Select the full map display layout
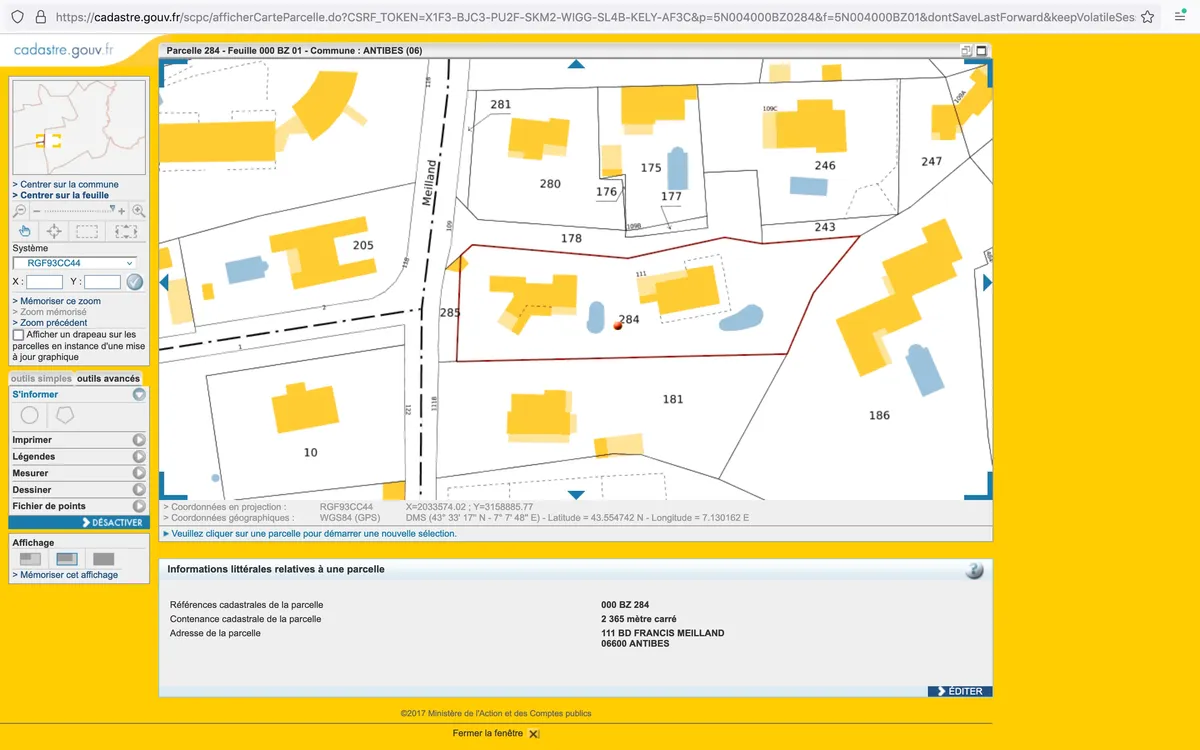The image size is (1200, 750). (x=103, y=559)
